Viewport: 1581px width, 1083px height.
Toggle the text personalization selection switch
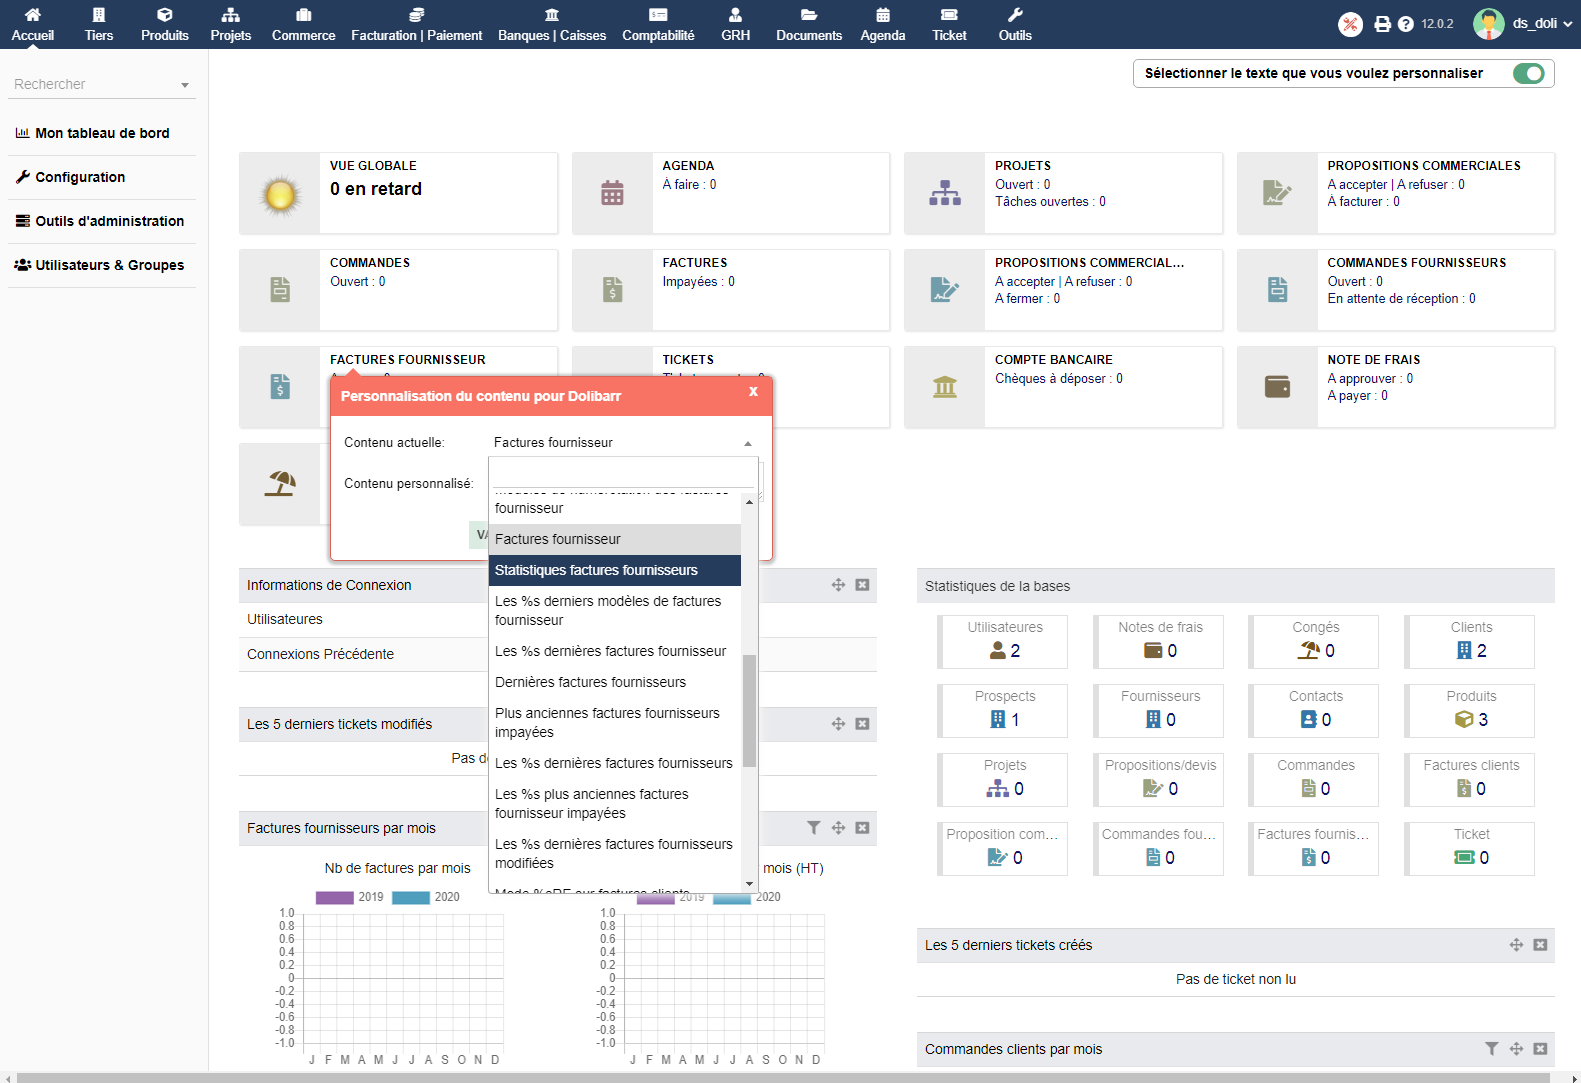(1529, 73)
